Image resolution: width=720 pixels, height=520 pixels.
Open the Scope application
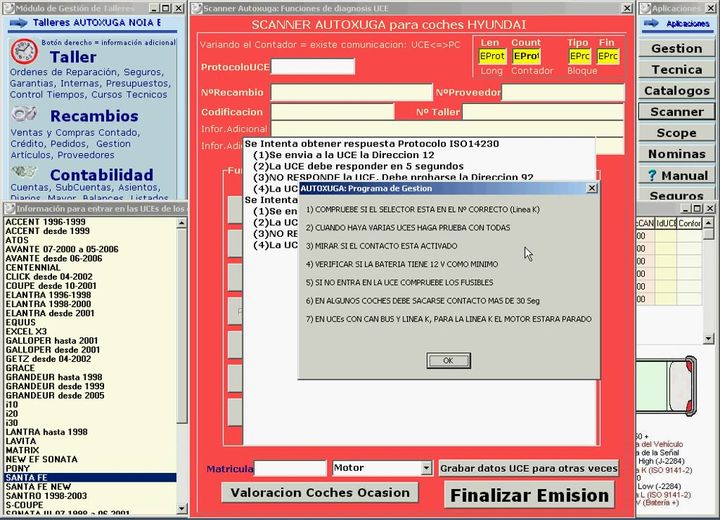[x=676, y=133]
